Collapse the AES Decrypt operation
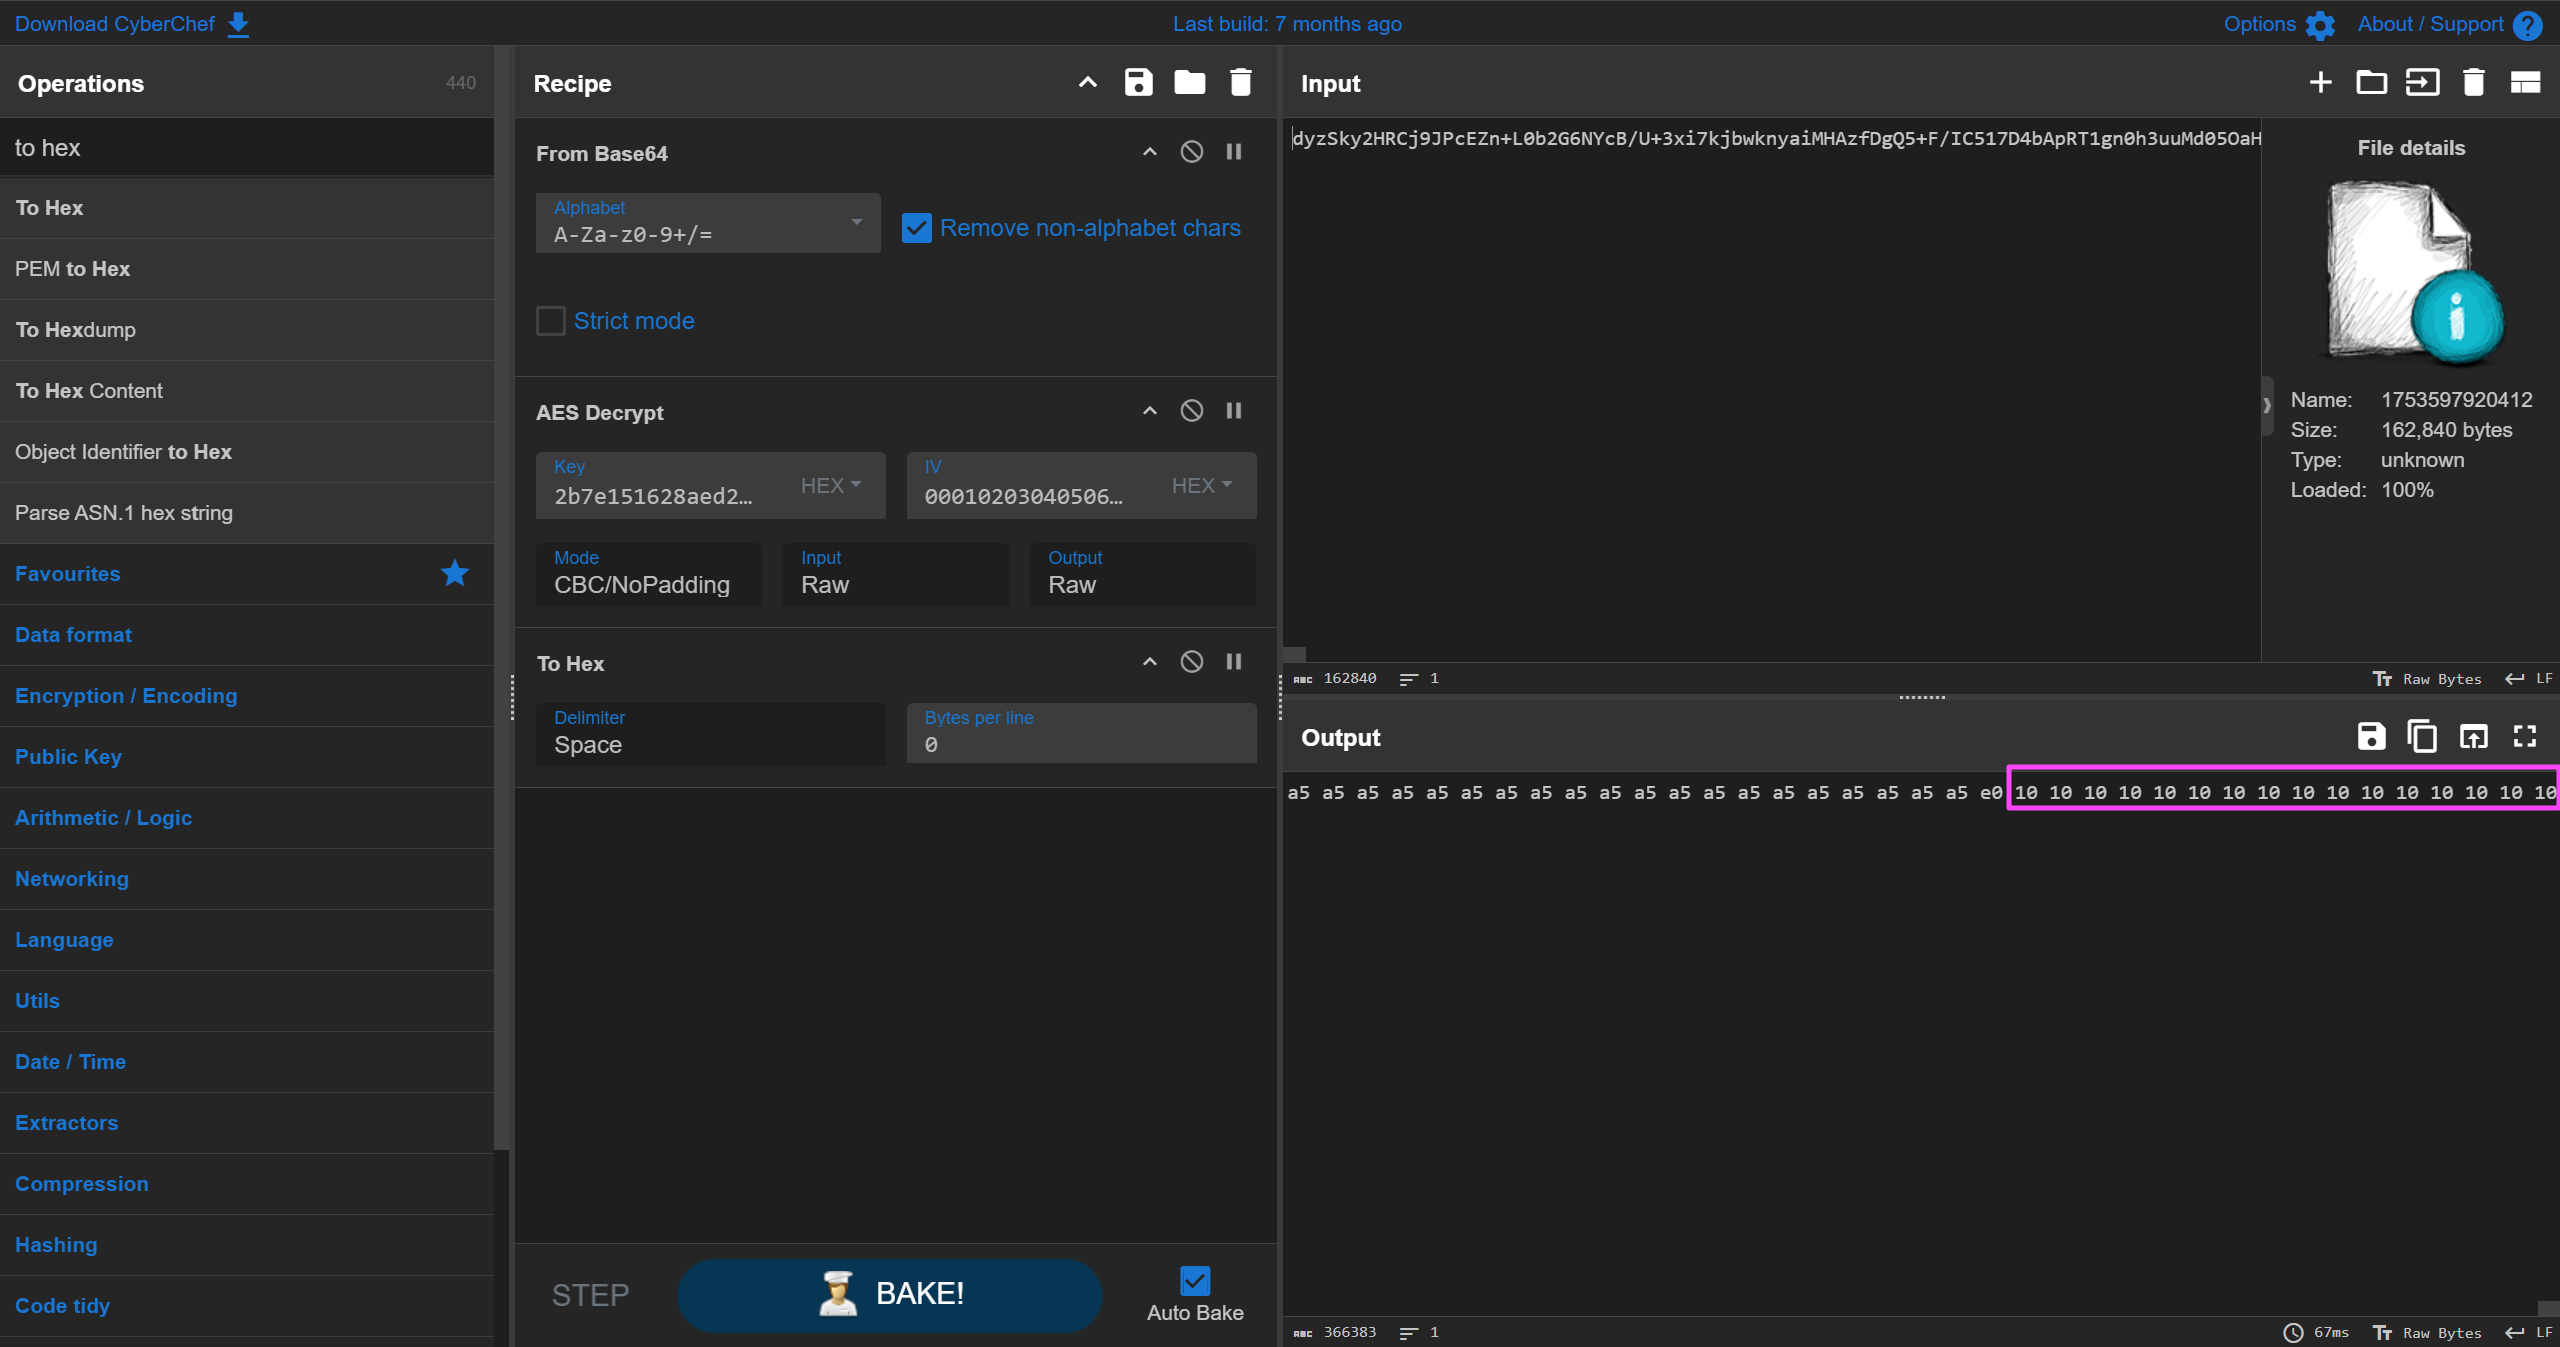 (1150, 411)
